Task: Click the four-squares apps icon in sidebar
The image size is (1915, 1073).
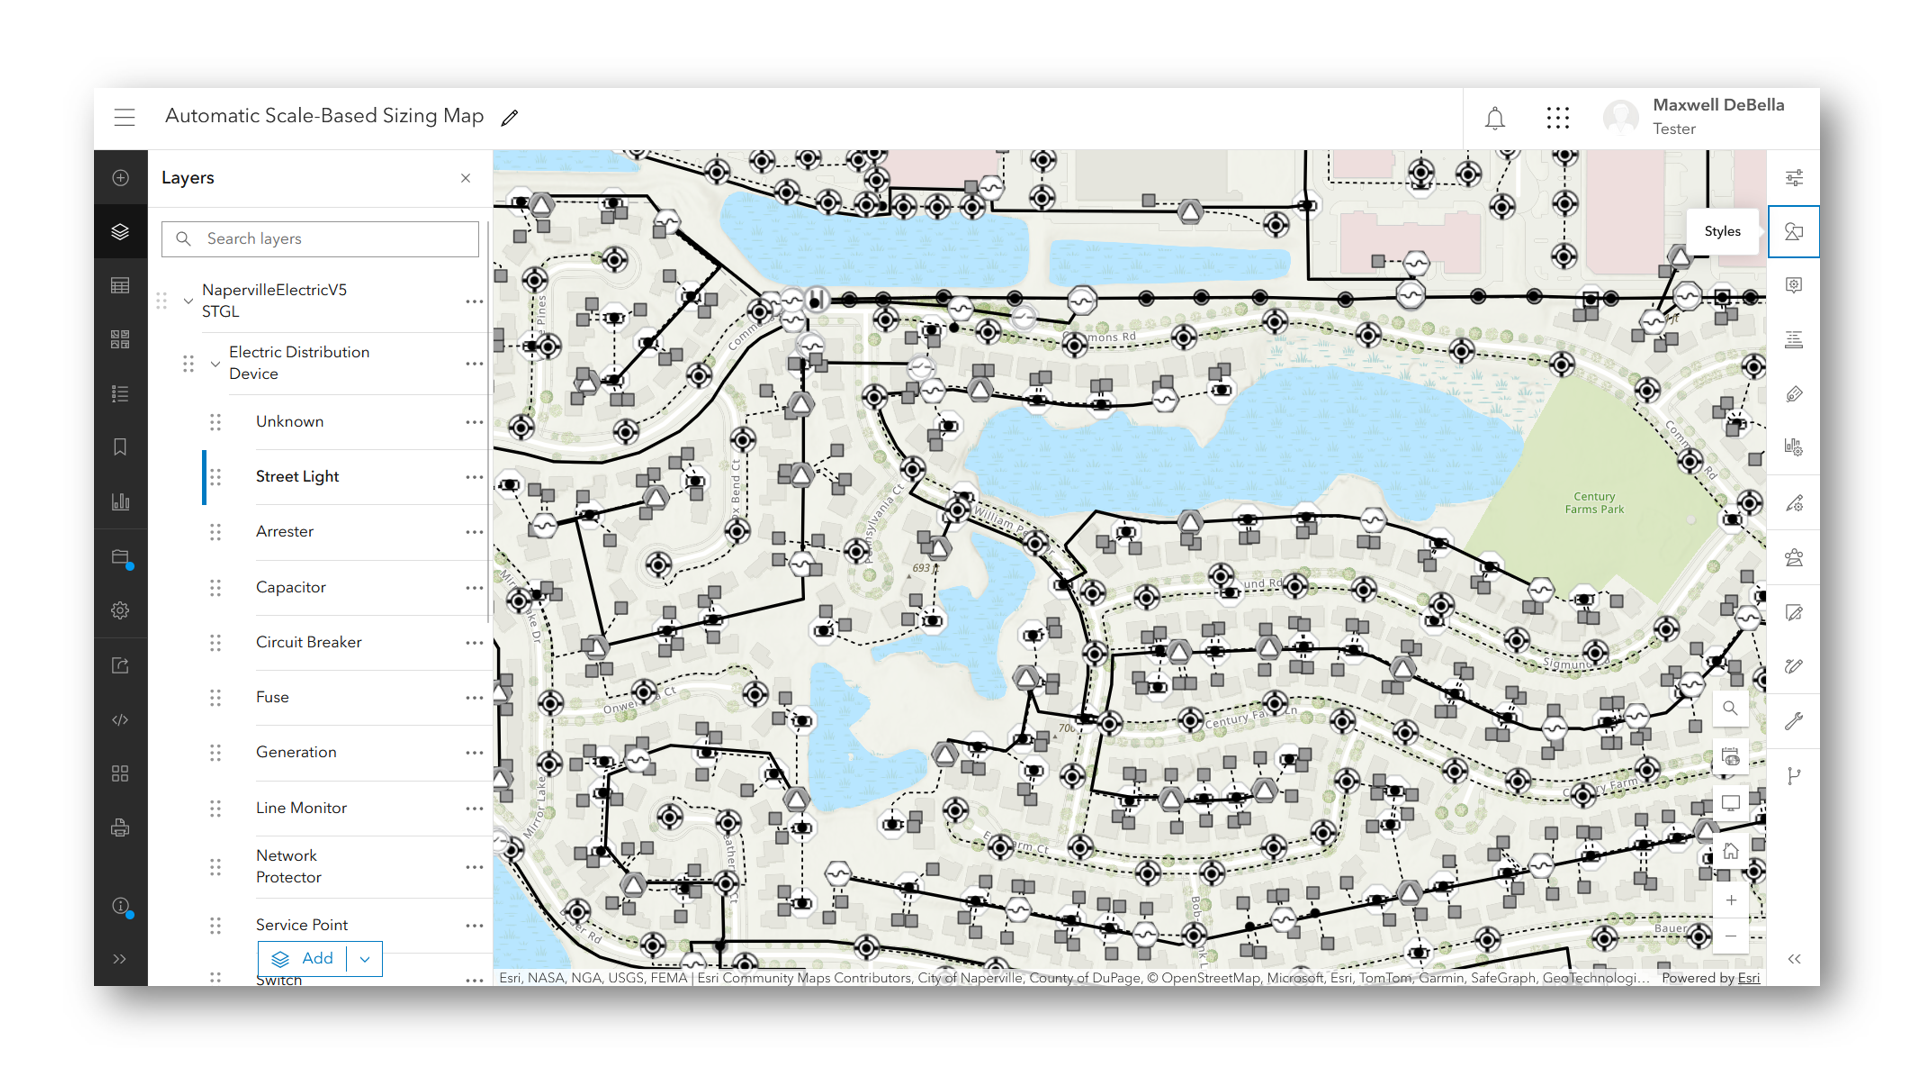Action: coord(120,774)
